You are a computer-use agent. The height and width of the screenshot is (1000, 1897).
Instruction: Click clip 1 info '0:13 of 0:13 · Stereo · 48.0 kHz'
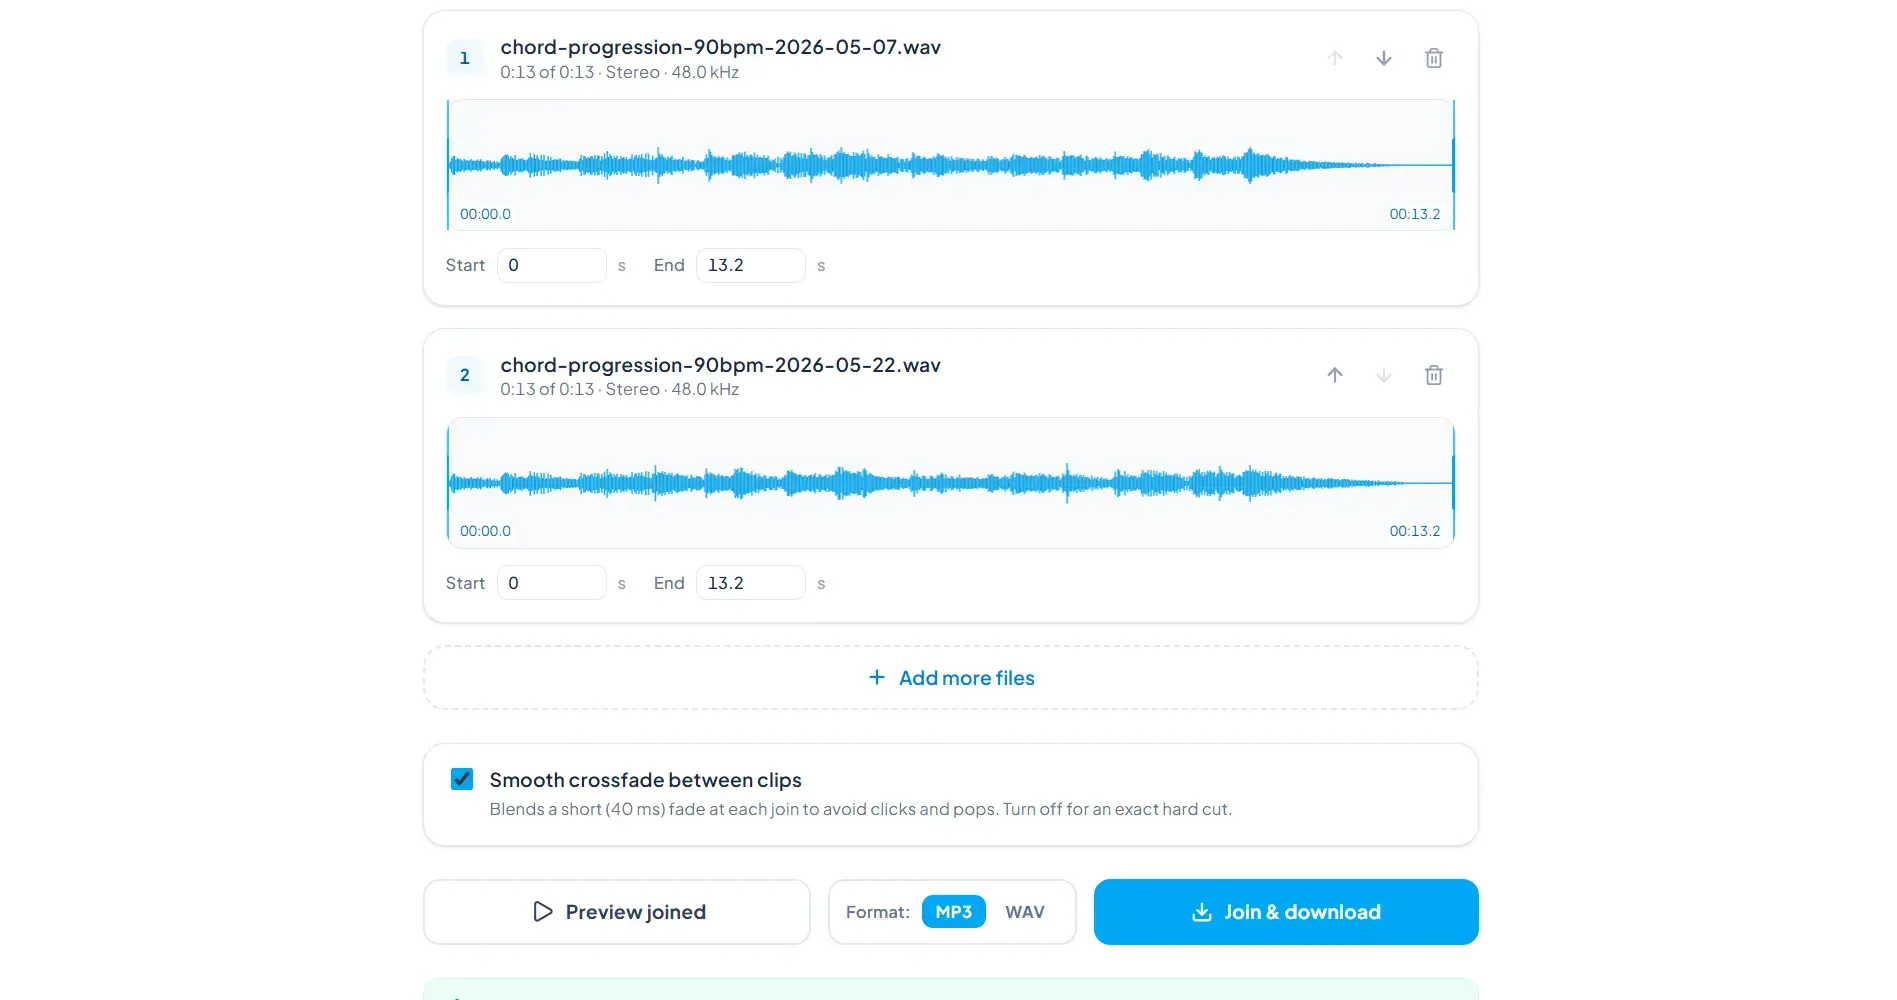point(620,72)
